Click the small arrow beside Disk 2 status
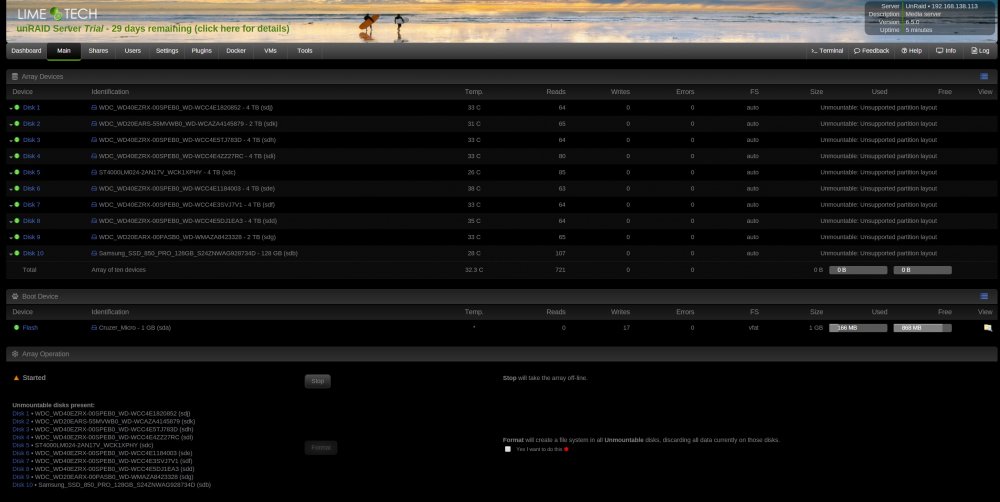 (x=11, y=124)
